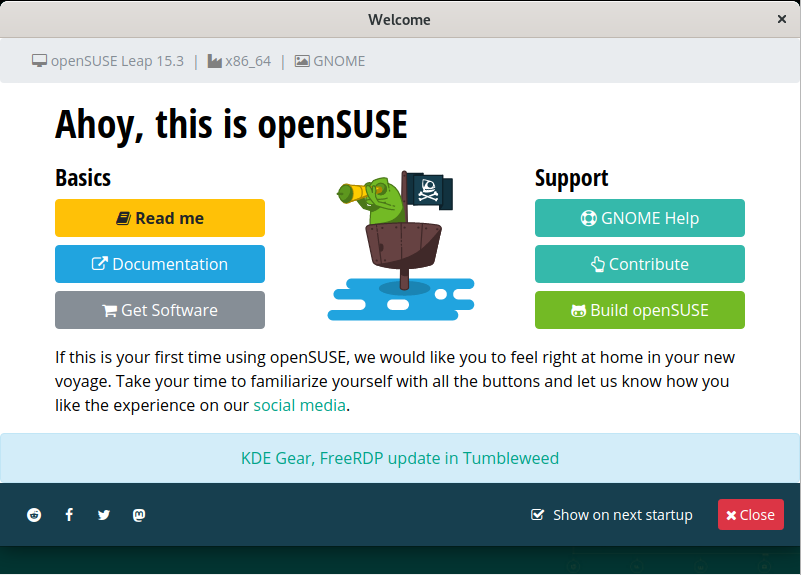Click the red Close button
Viewport: 801px width, 575px height.
750,514
